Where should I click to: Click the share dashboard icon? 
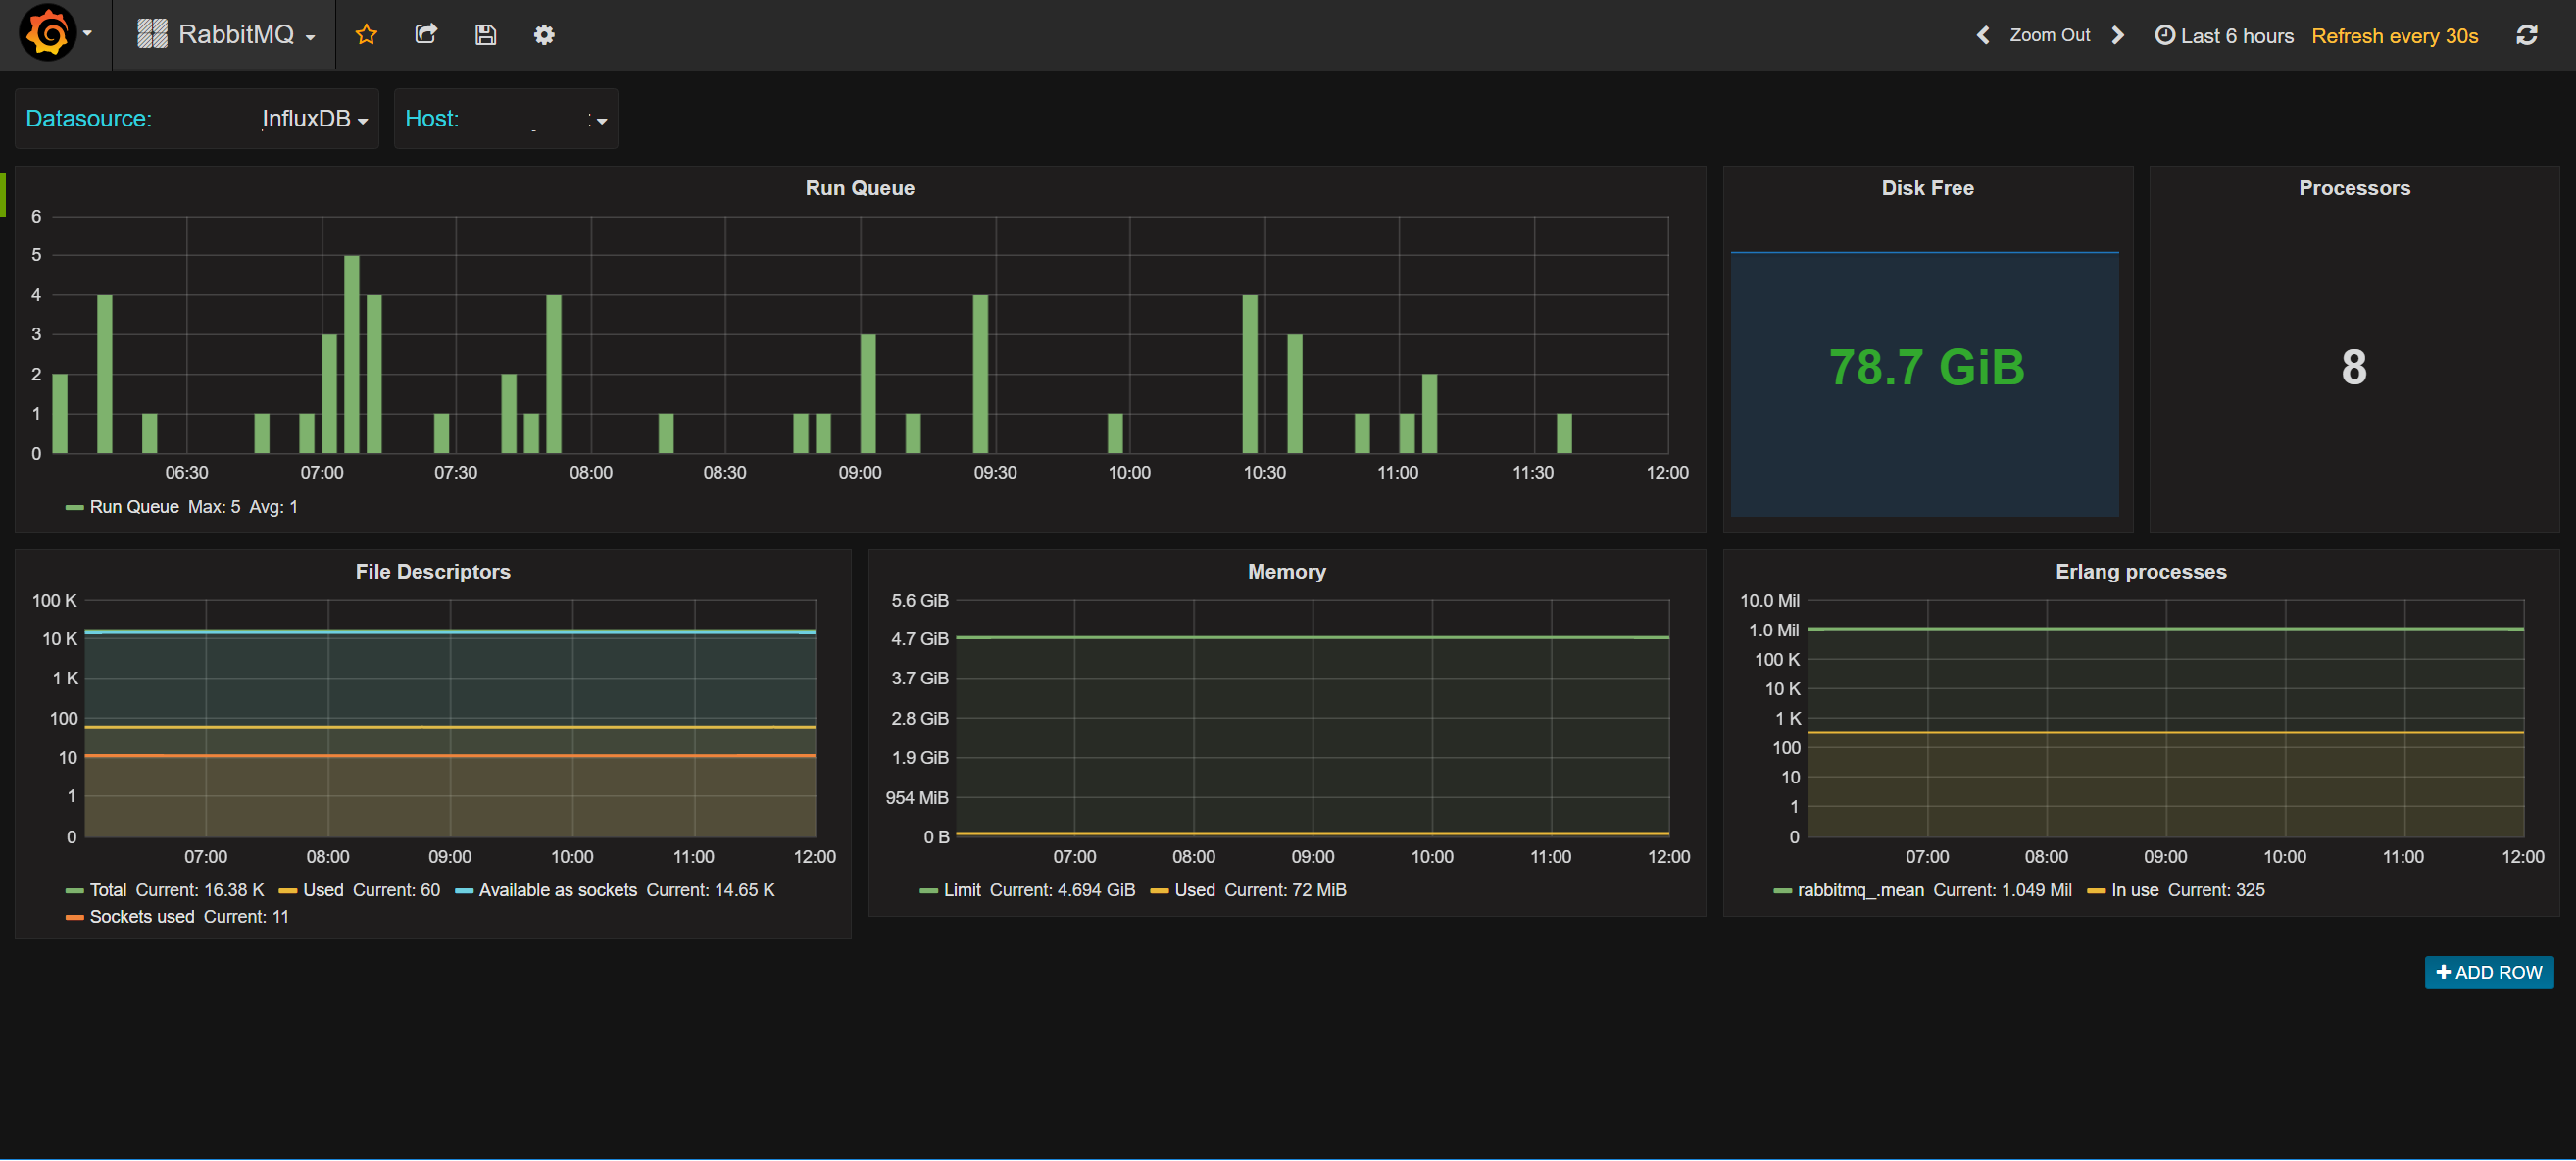[x=426, y=35]
